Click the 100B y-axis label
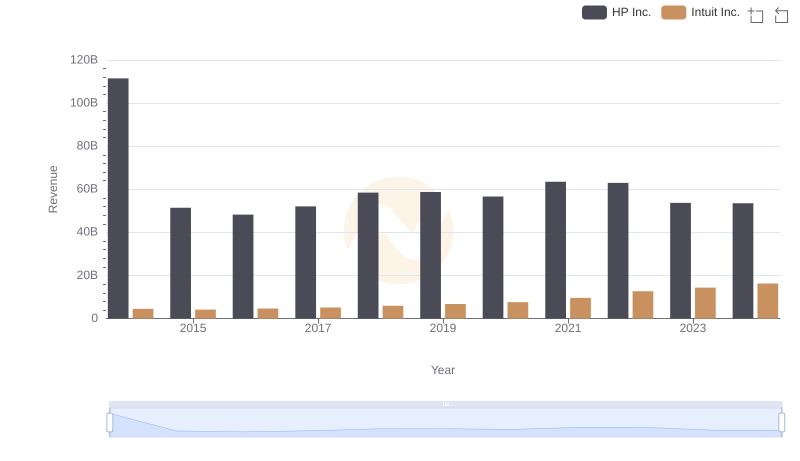The width and height of the screenshot is (800, 461). pos(84,103)
